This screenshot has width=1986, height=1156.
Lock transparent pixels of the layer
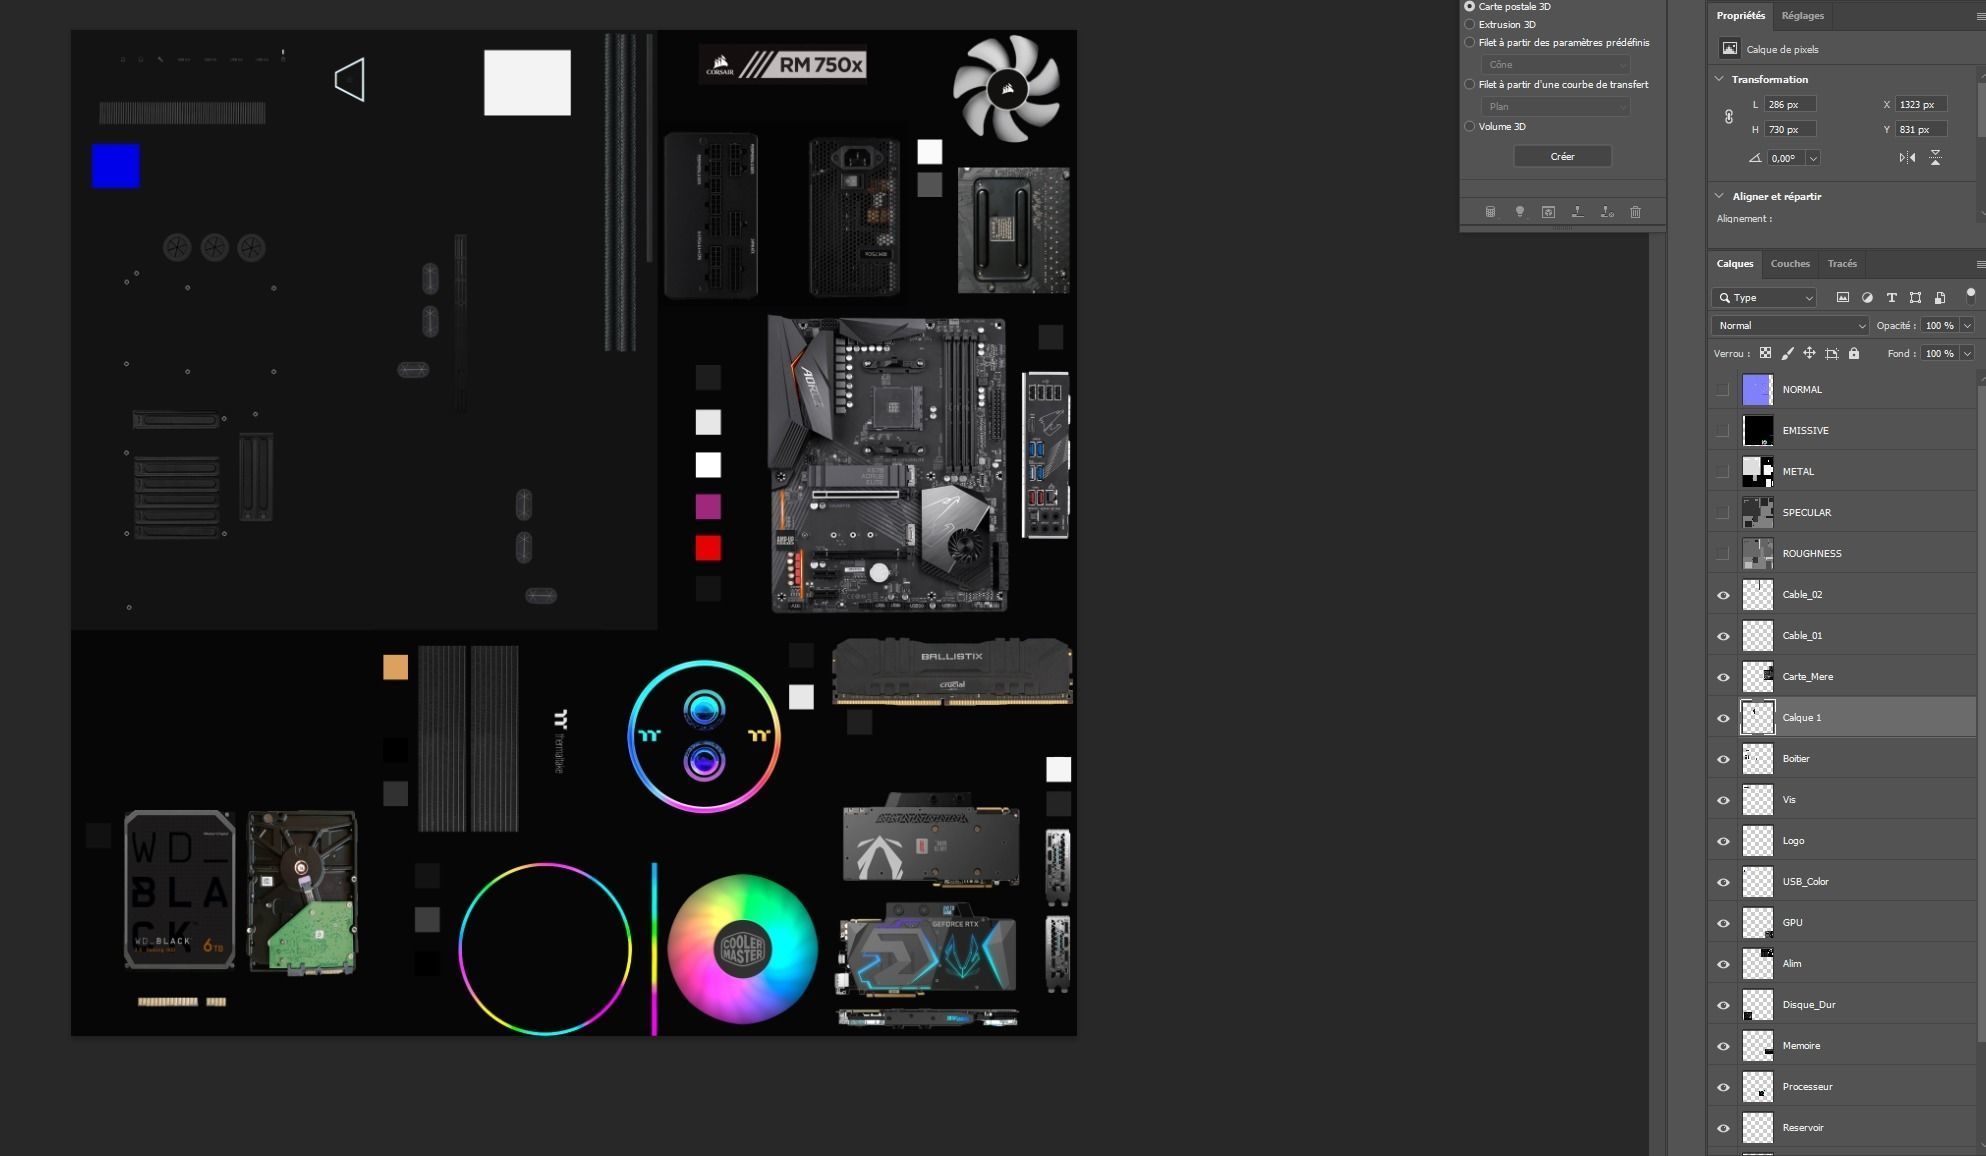1765,353
